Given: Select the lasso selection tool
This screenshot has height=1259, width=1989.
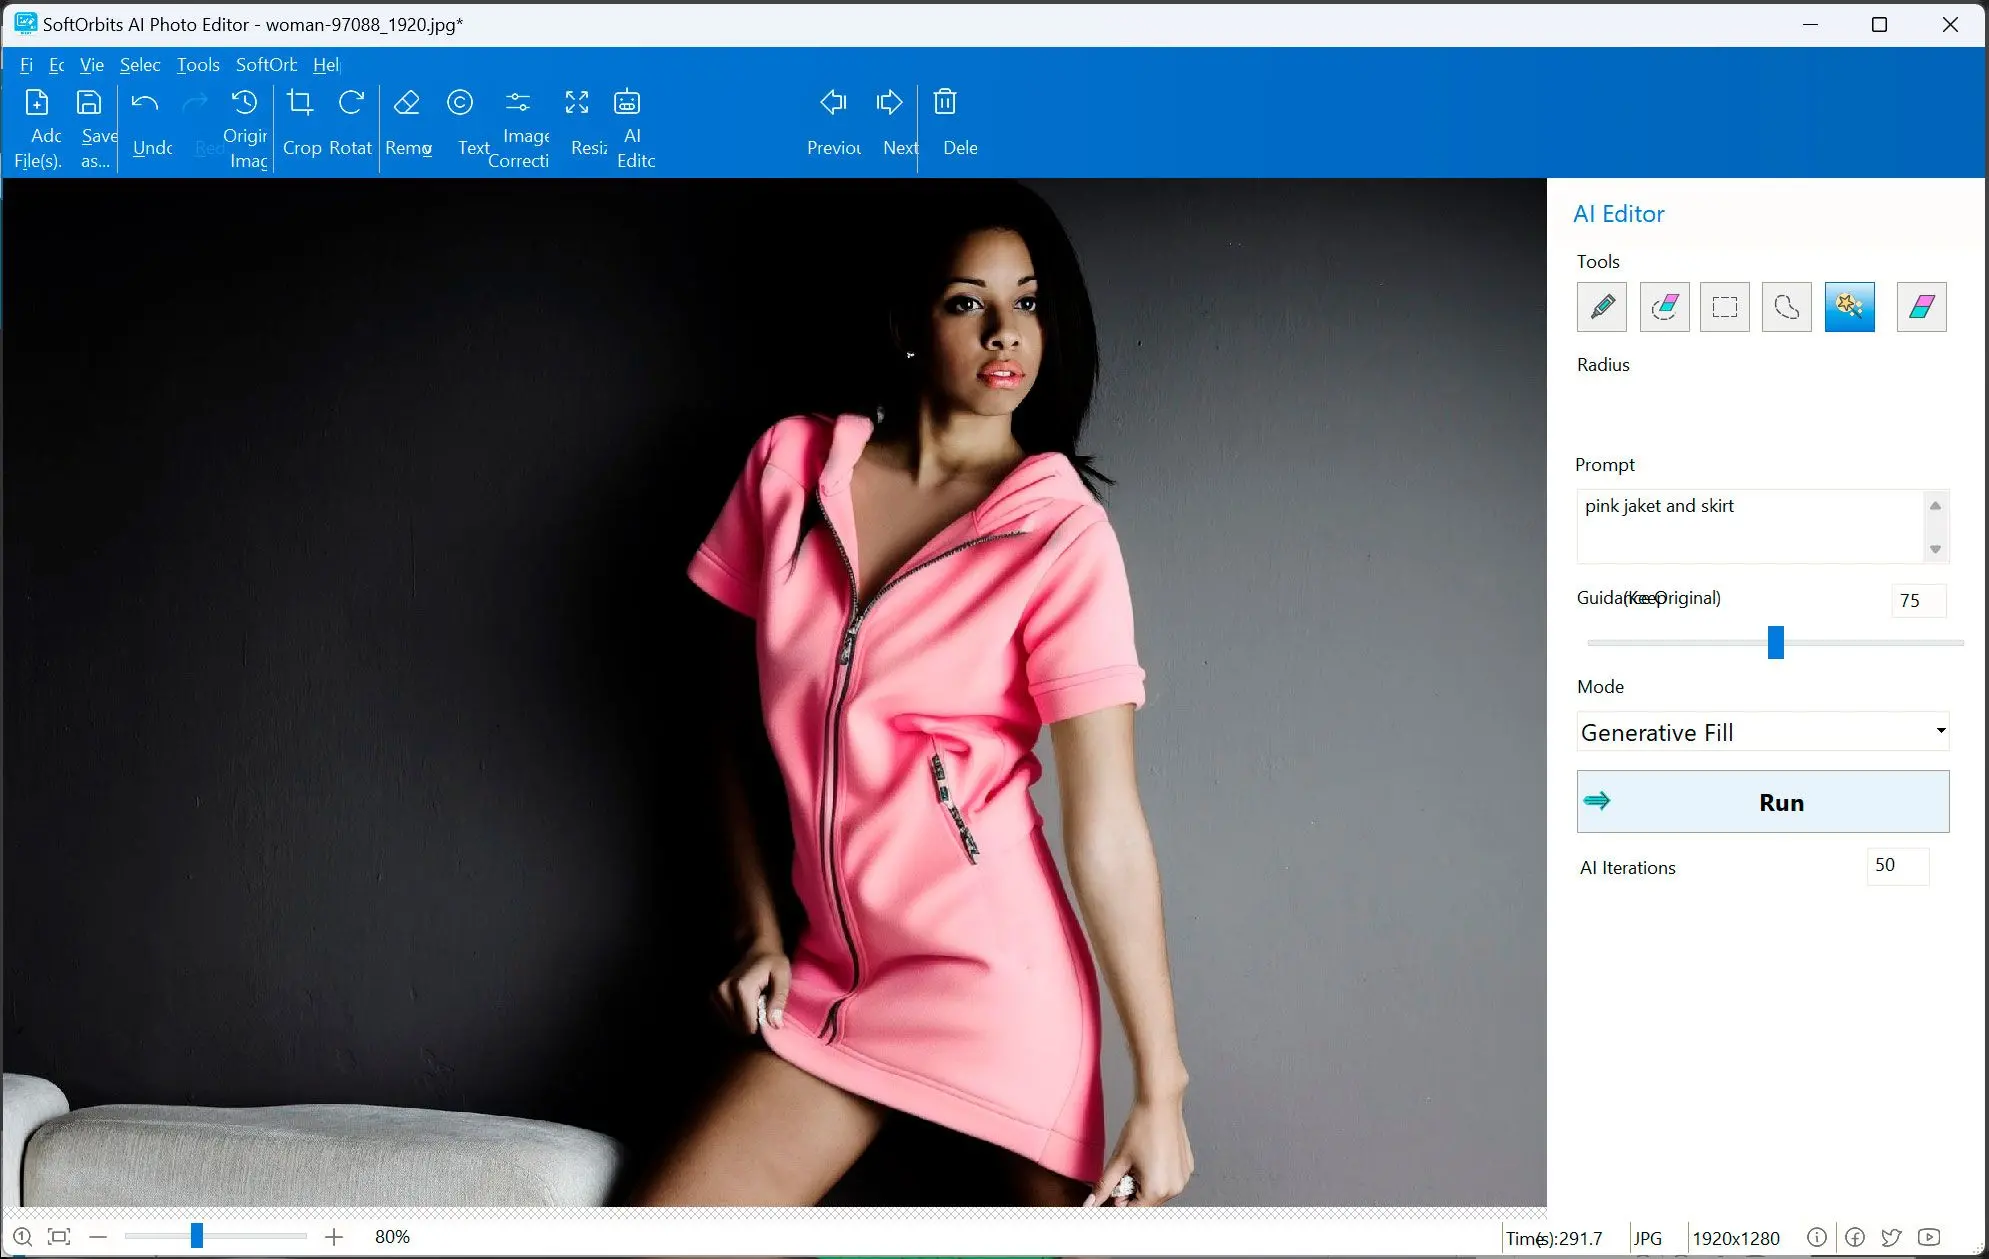Looking at the screenshot, I should coord(1786,306).
